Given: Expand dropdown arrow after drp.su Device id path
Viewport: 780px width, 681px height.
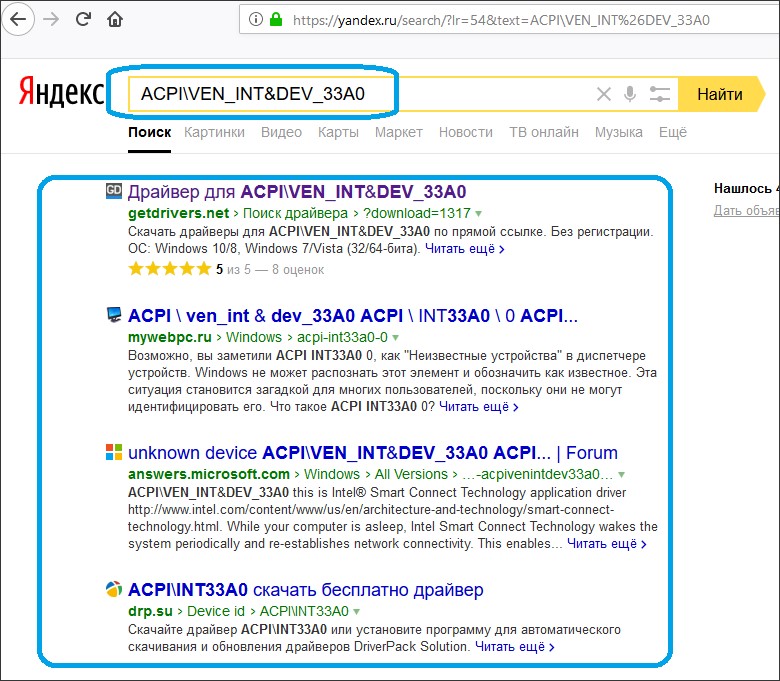Looking at the screenshot, I should coord(357,612).
